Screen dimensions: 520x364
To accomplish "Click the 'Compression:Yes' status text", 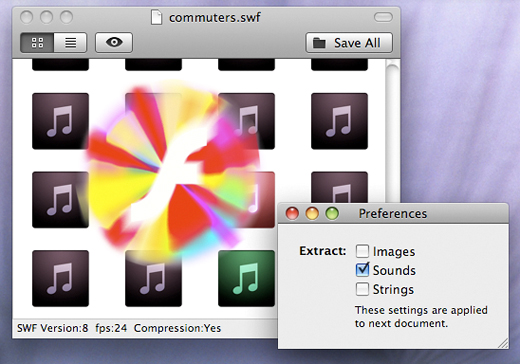I will [177, 328].
